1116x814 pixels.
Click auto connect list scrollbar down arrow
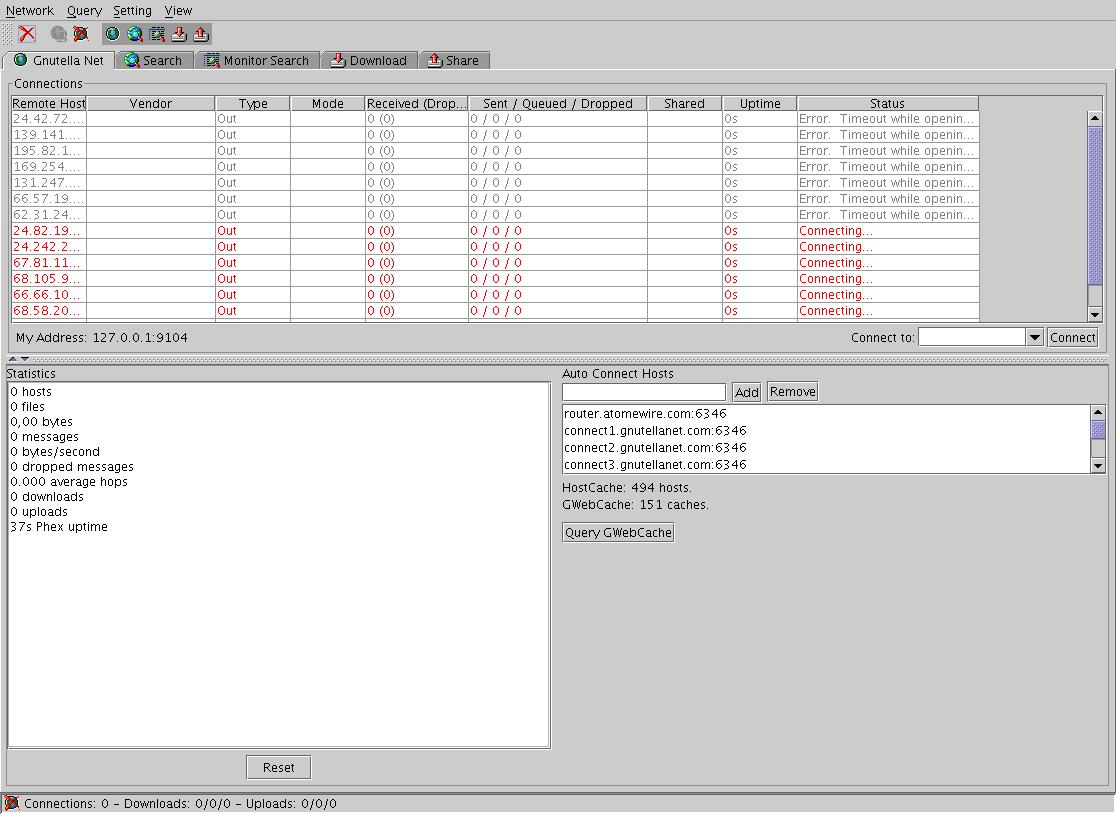[x=1097, y=465]
